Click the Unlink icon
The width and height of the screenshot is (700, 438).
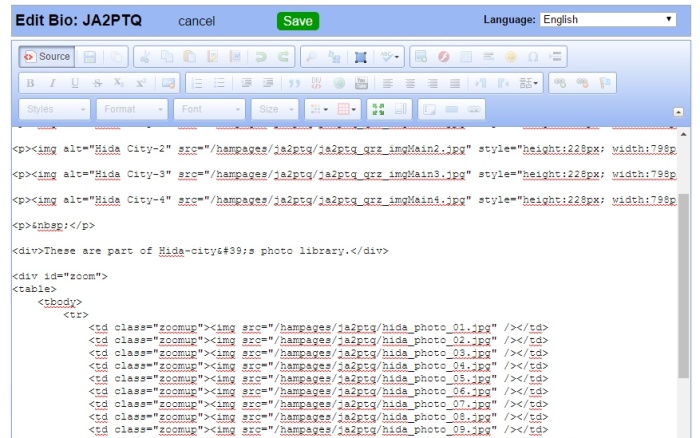pyautogui.click(x=582, y=83)
